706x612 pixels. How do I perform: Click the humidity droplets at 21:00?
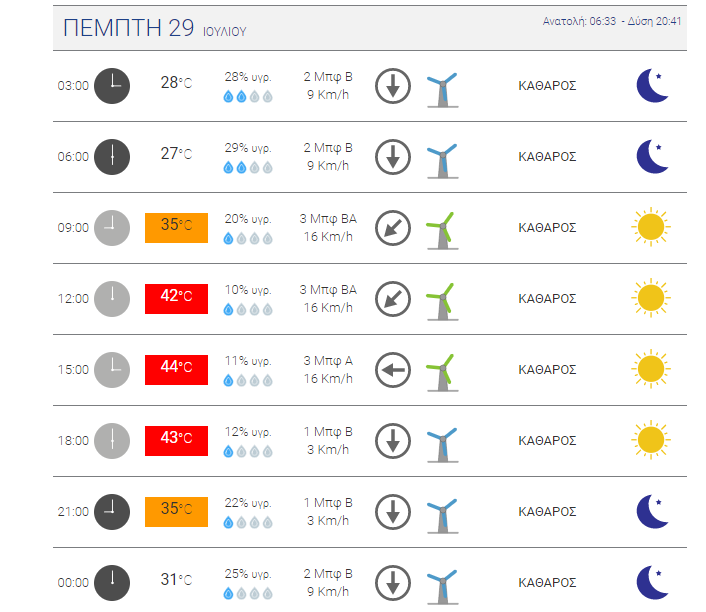coord(248,522)
